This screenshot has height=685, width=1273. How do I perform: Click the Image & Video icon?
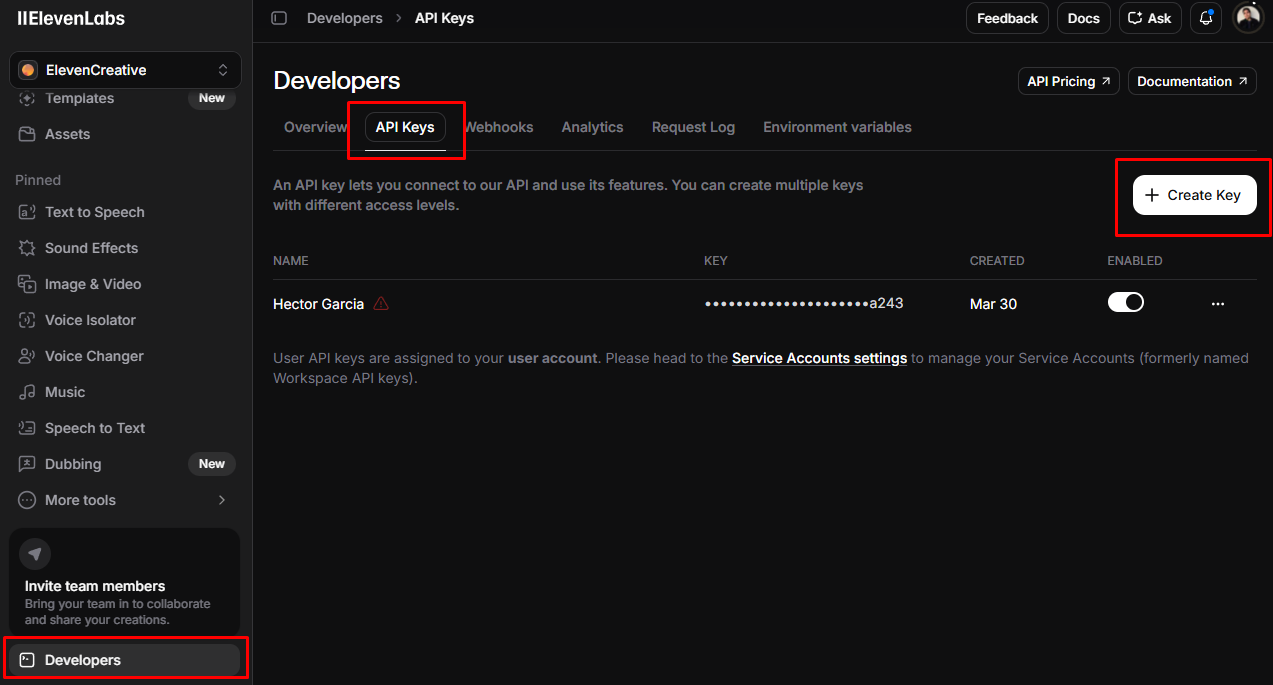[x=27, y=284]
